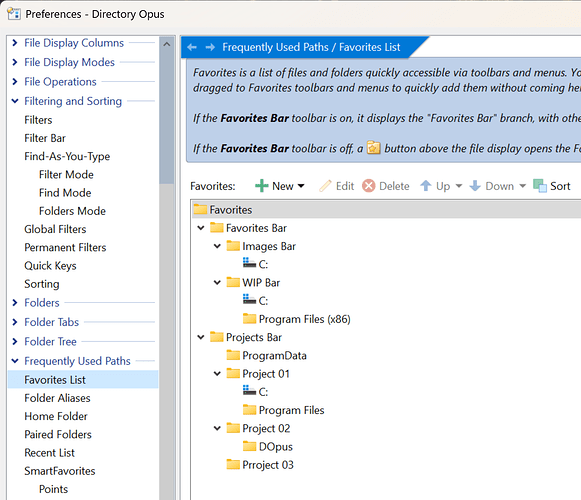Select Favorites List in the sidebar
The width and height of the screenshot is (581, 500).
click(x=83, y=380)
